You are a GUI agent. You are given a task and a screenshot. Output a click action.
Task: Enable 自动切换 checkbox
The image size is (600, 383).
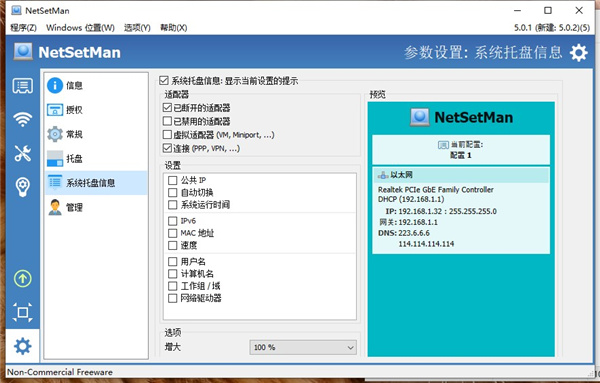click(173, 192)
